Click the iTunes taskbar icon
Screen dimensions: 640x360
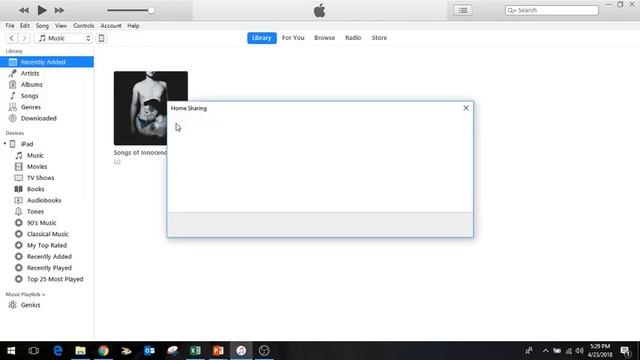pos(241,351)
